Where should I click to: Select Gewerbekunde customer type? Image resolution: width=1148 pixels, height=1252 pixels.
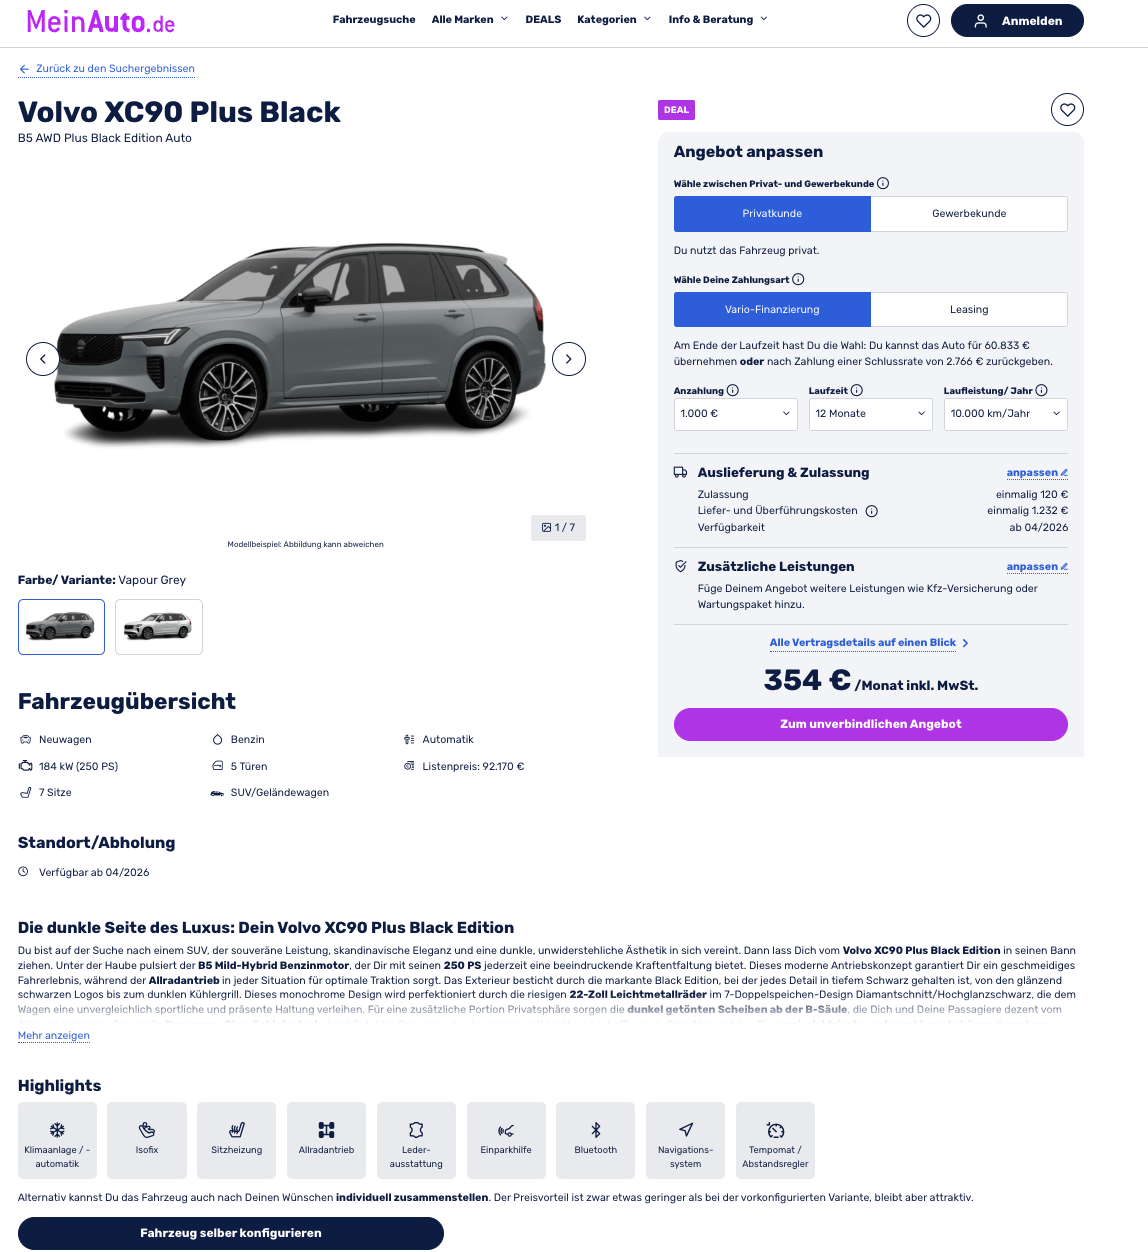969,214
